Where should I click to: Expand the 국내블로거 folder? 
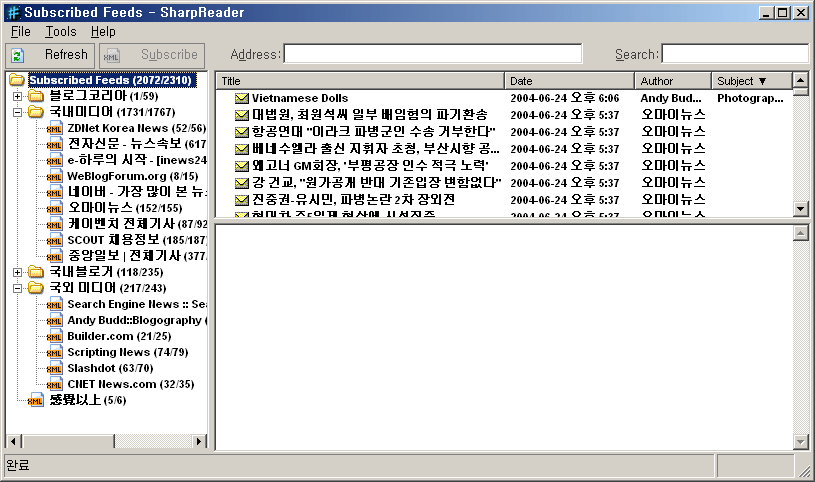[x=17, y=272]
